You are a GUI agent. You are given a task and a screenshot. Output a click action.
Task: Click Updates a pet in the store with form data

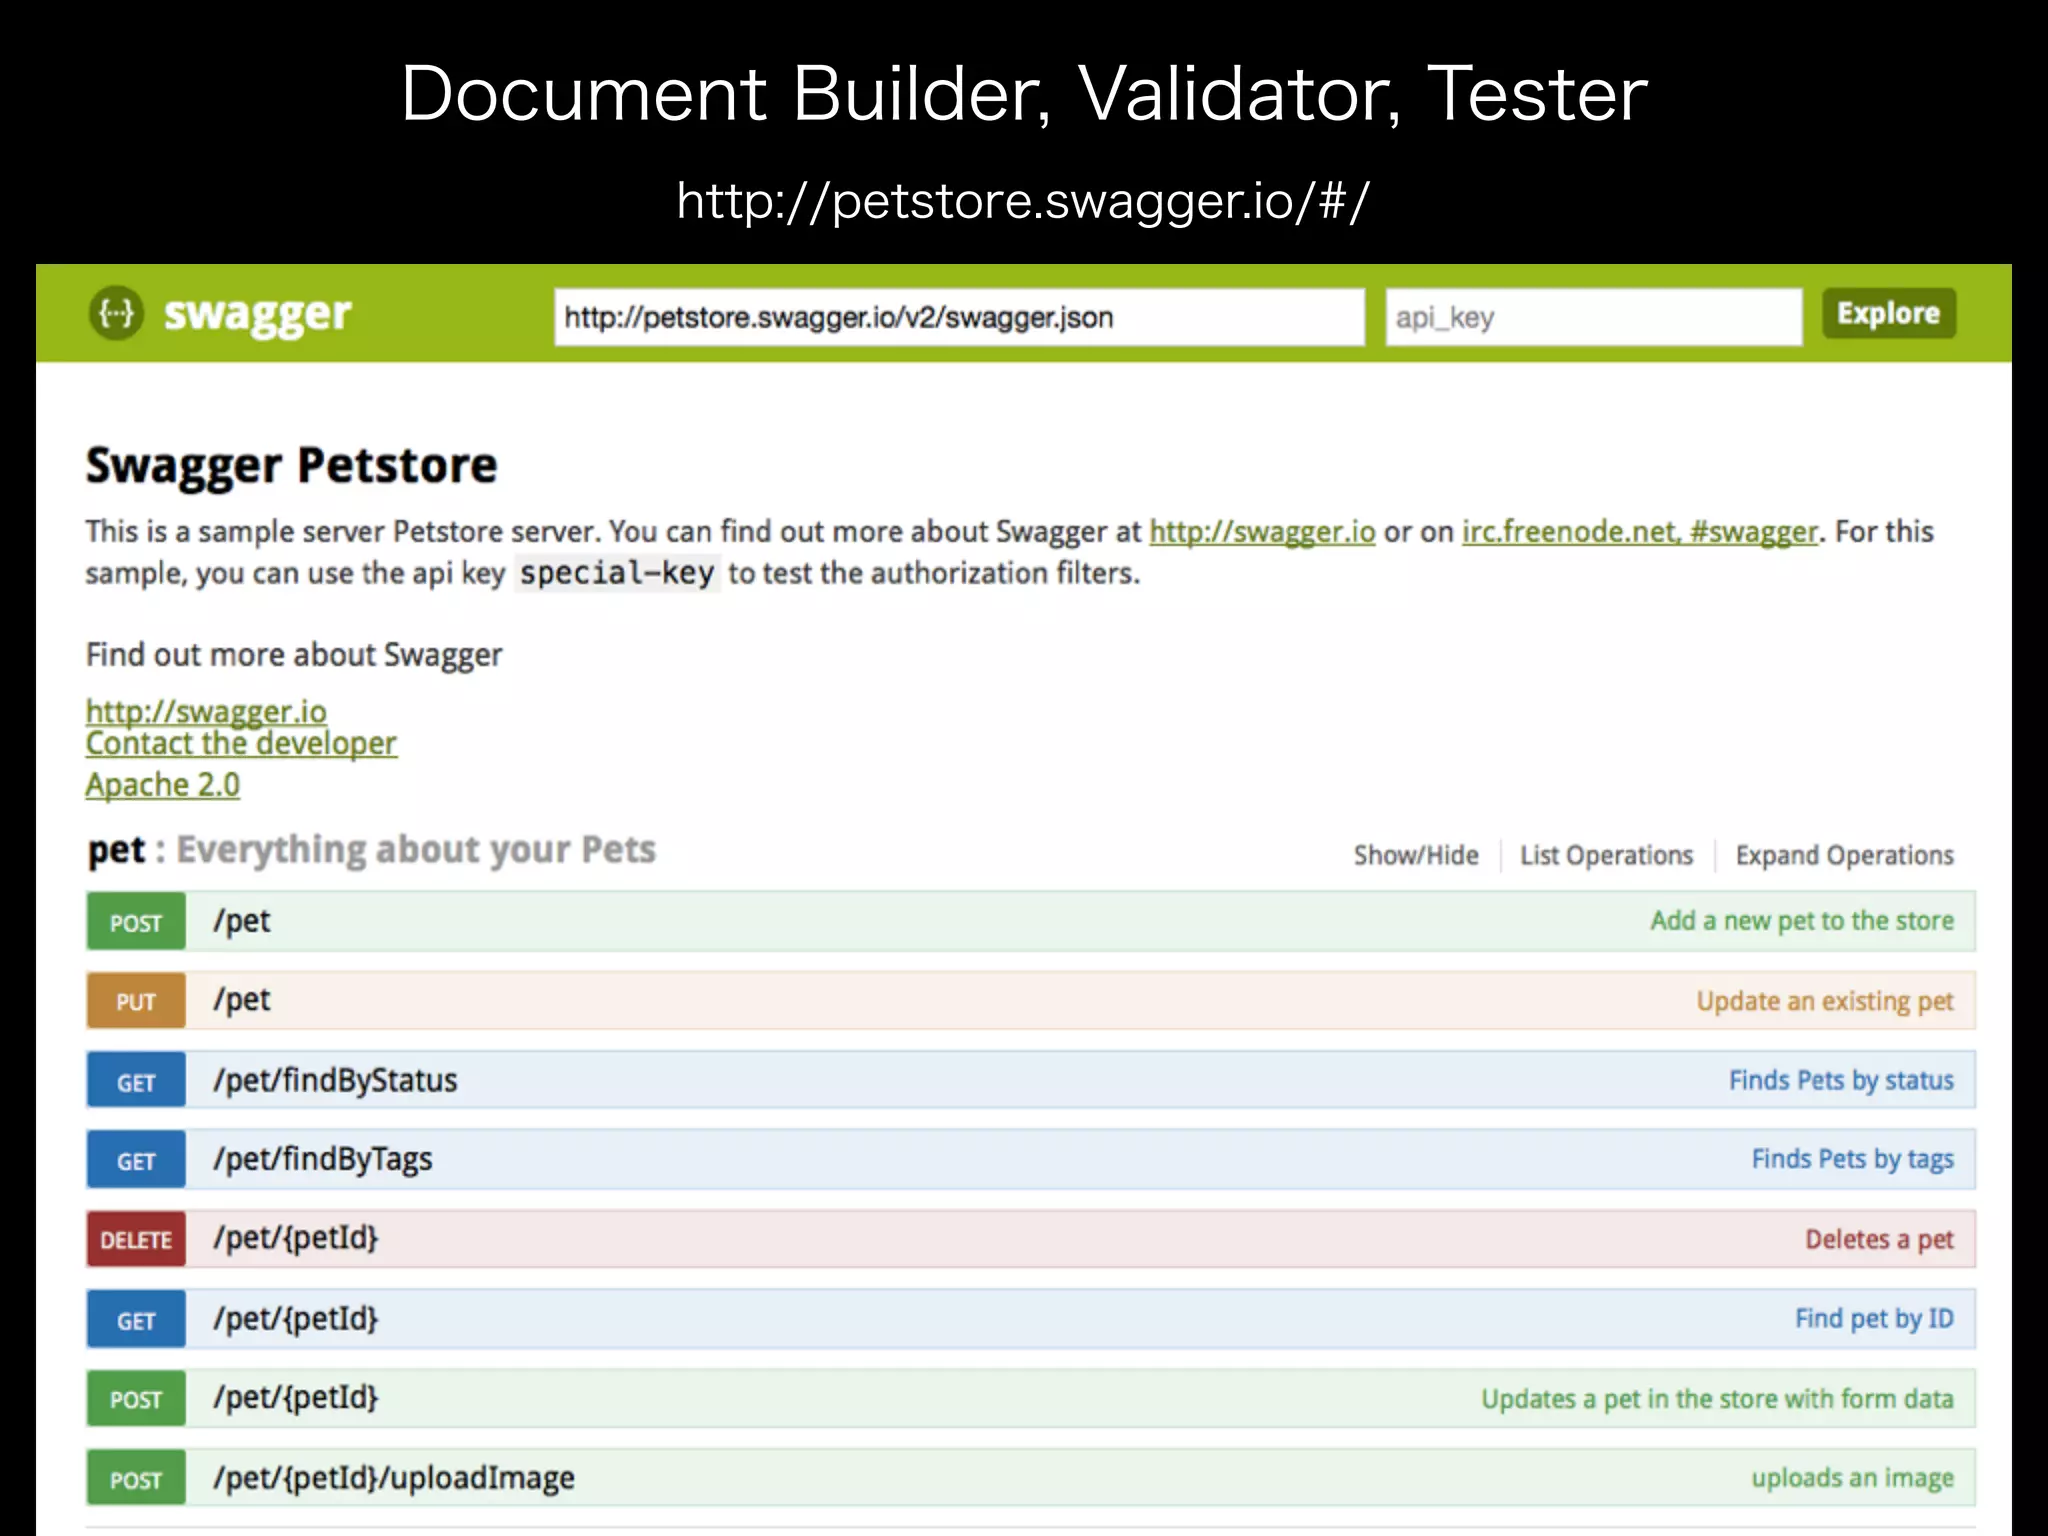pos(1717,1399)
